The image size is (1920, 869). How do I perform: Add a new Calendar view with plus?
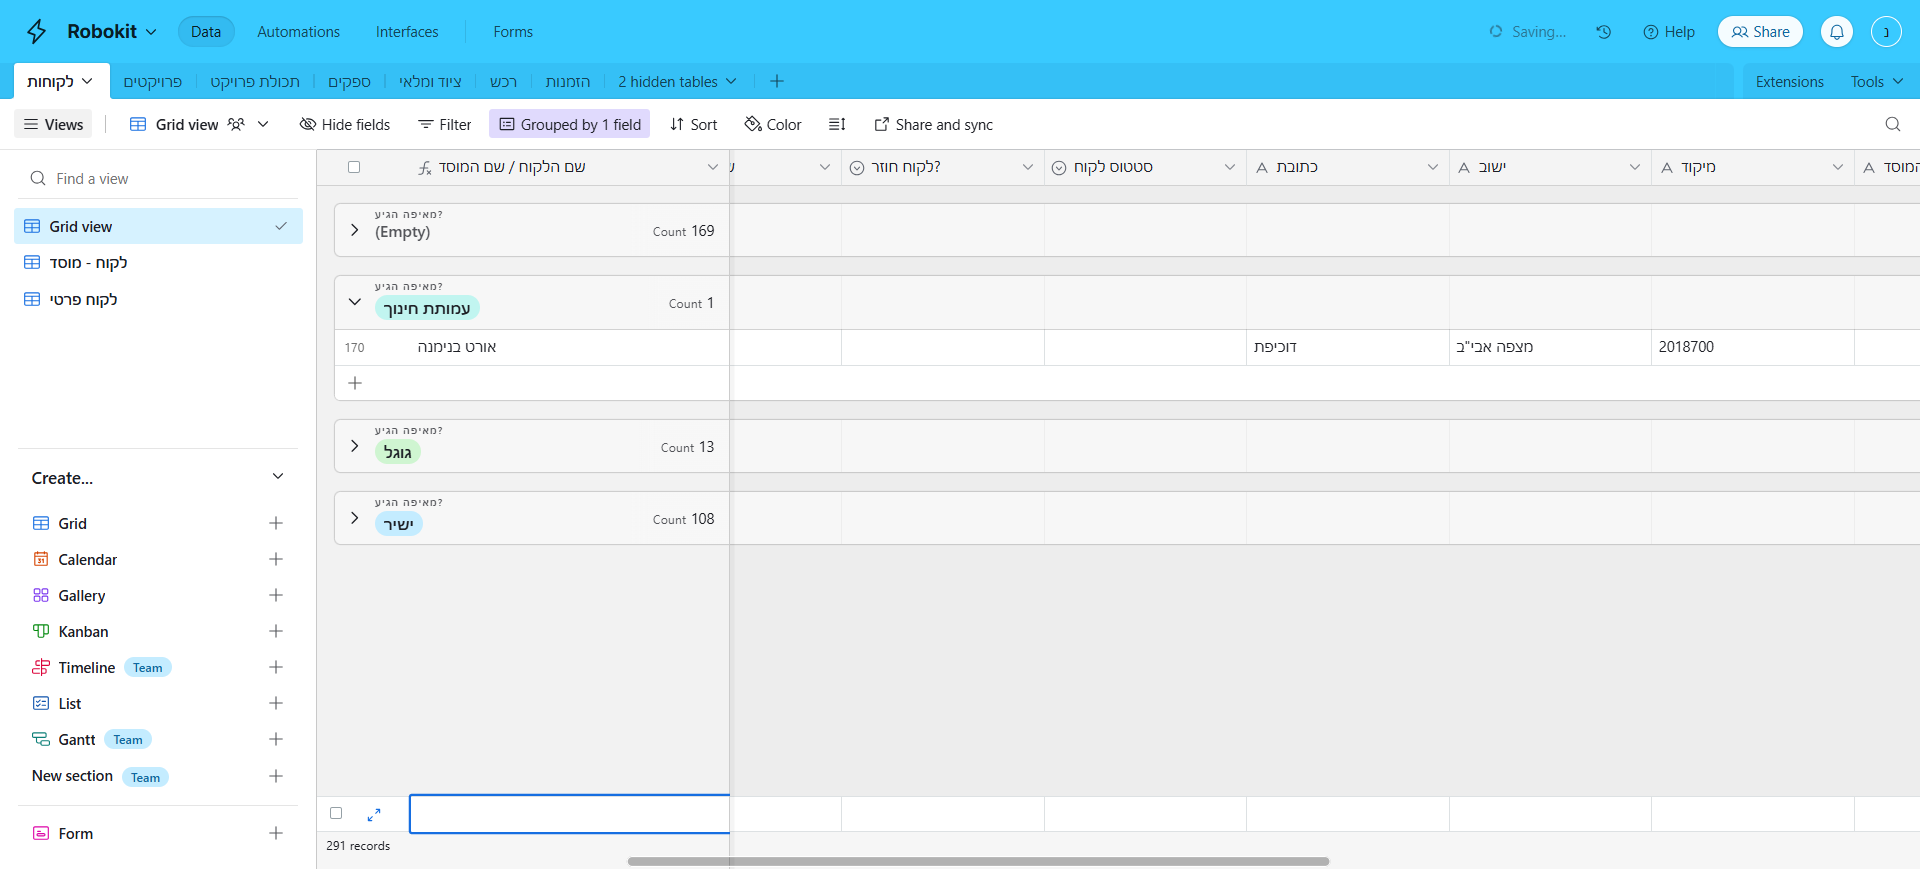(x=276, y=559)
